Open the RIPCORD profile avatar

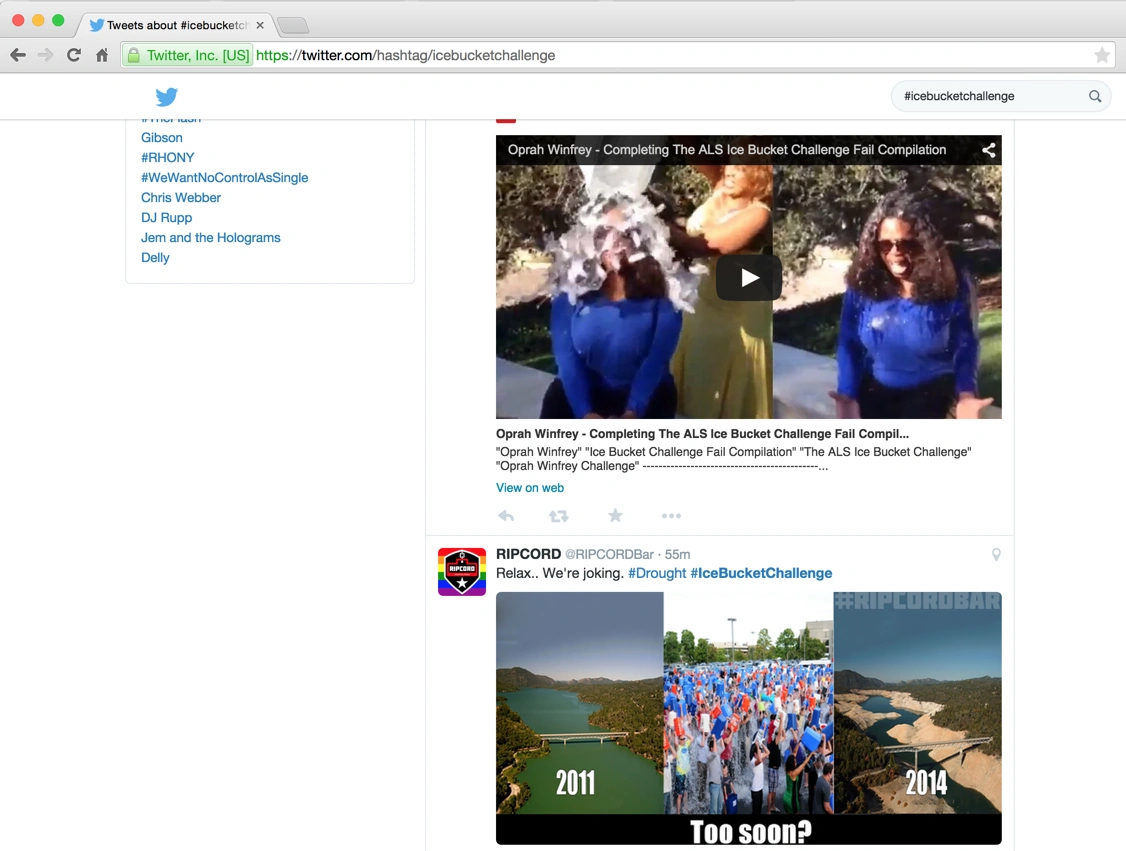(462, 572)
